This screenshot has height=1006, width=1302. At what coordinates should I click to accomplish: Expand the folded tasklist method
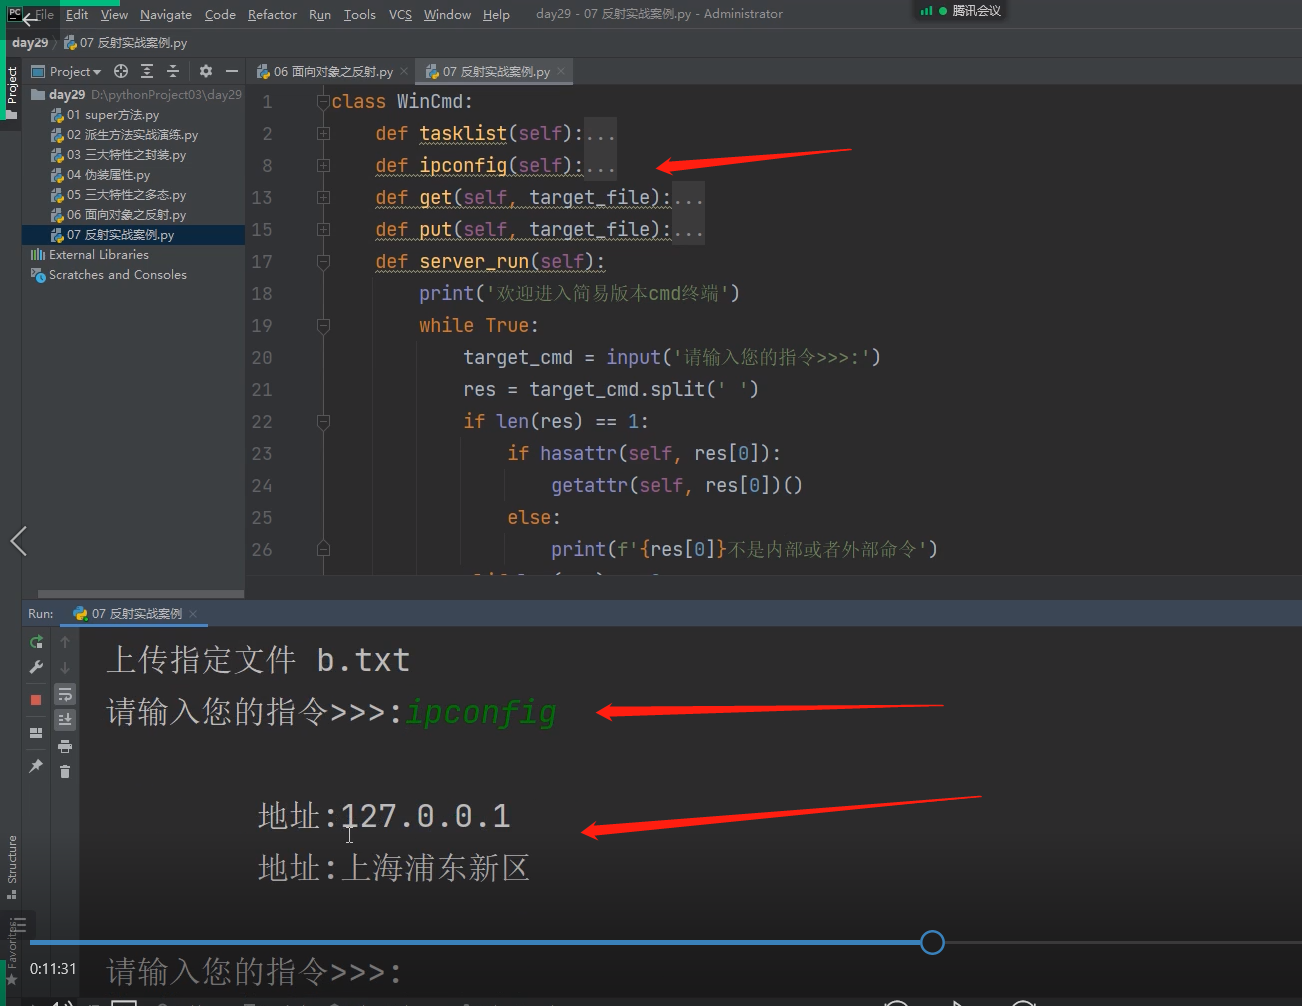pos(323,134)
